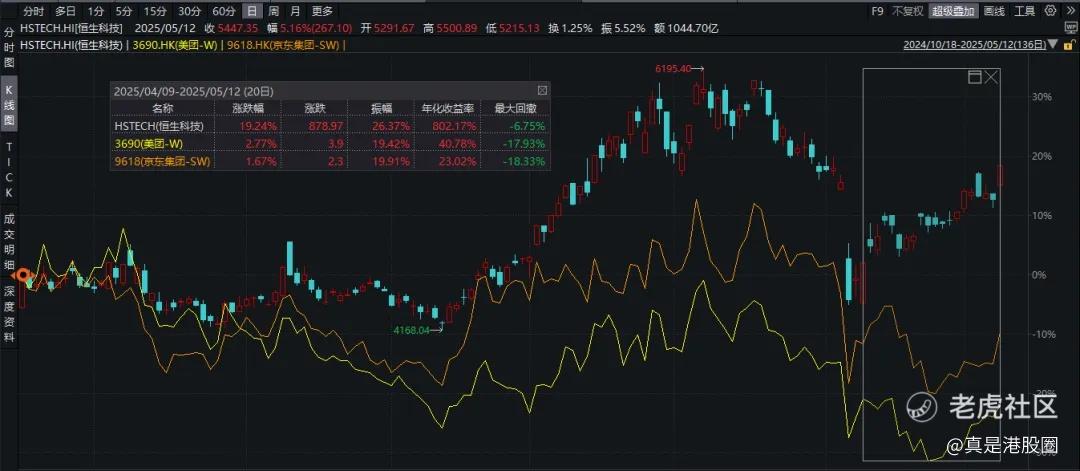The width and height of the screenshot is (1080, 471).
Task: Select 60分 interval tab
Action: coord(223,11)
